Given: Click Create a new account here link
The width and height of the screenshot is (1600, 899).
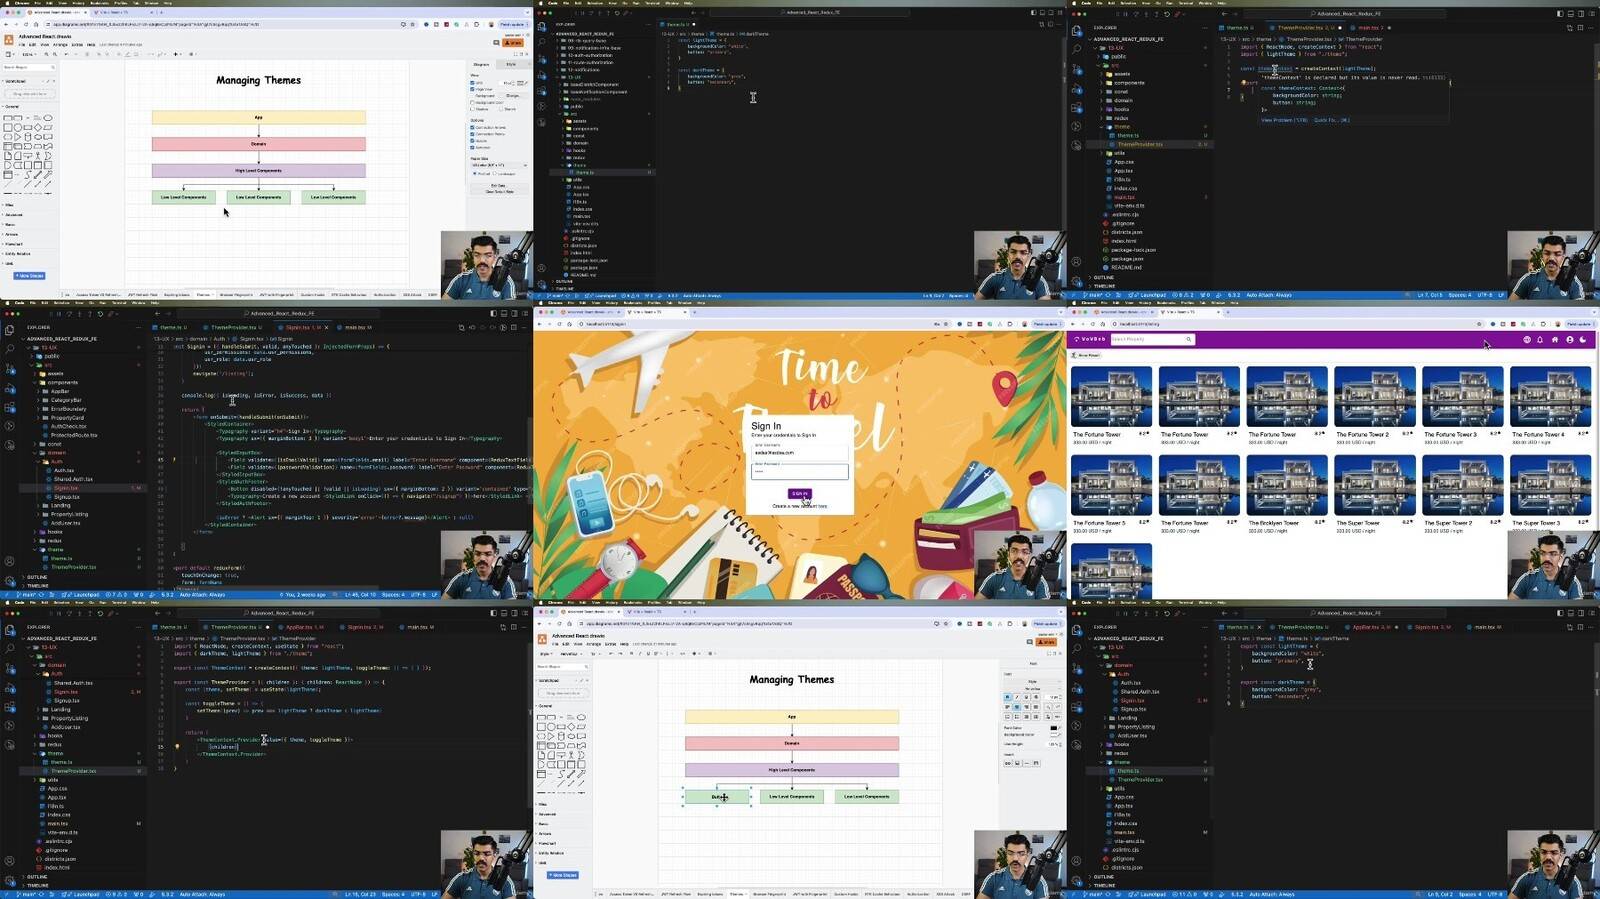Looking at the screenshot, I should tap(799, 506).
